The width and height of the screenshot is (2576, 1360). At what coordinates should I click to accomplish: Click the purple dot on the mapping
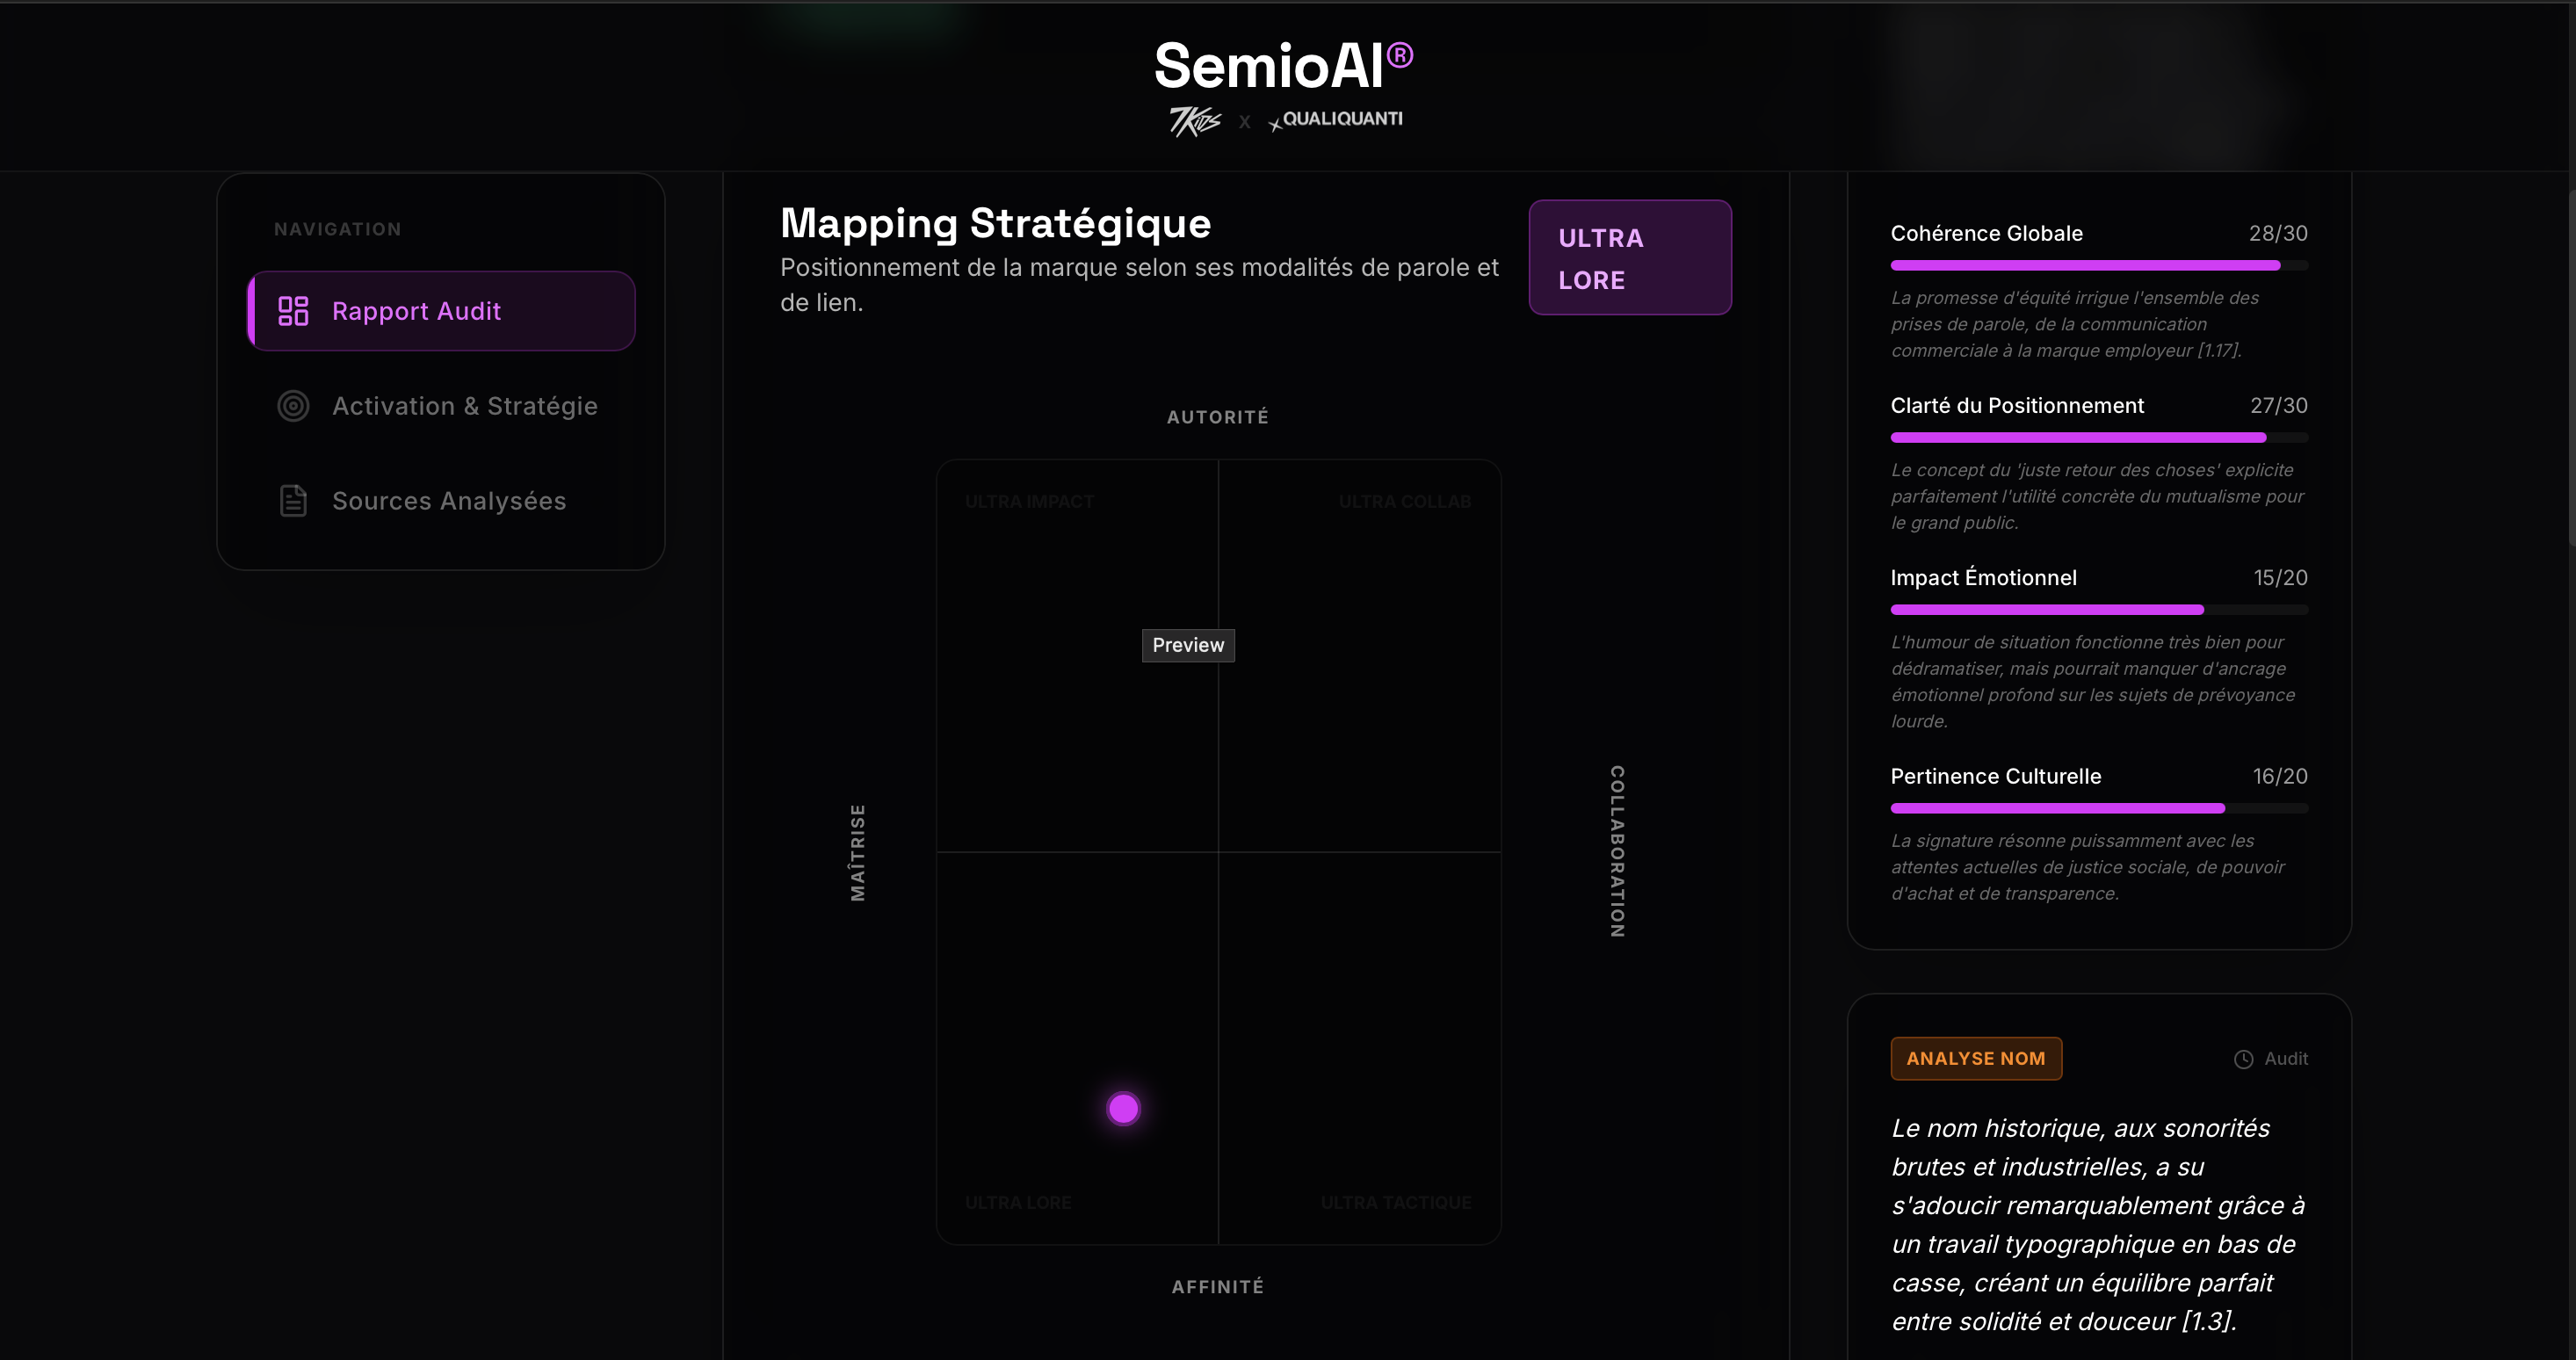[1123, 1108]
